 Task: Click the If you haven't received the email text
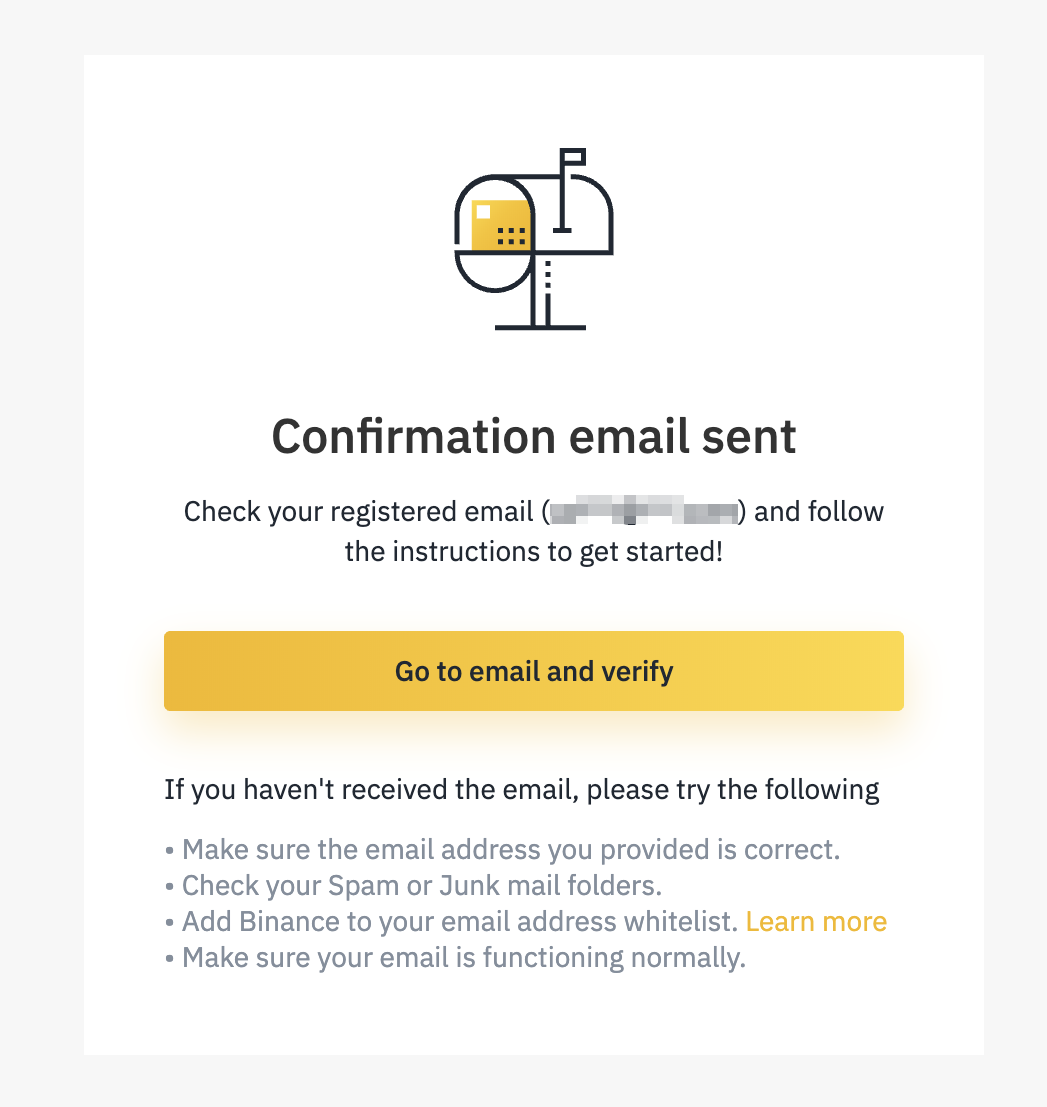click(x=522, y=789)
